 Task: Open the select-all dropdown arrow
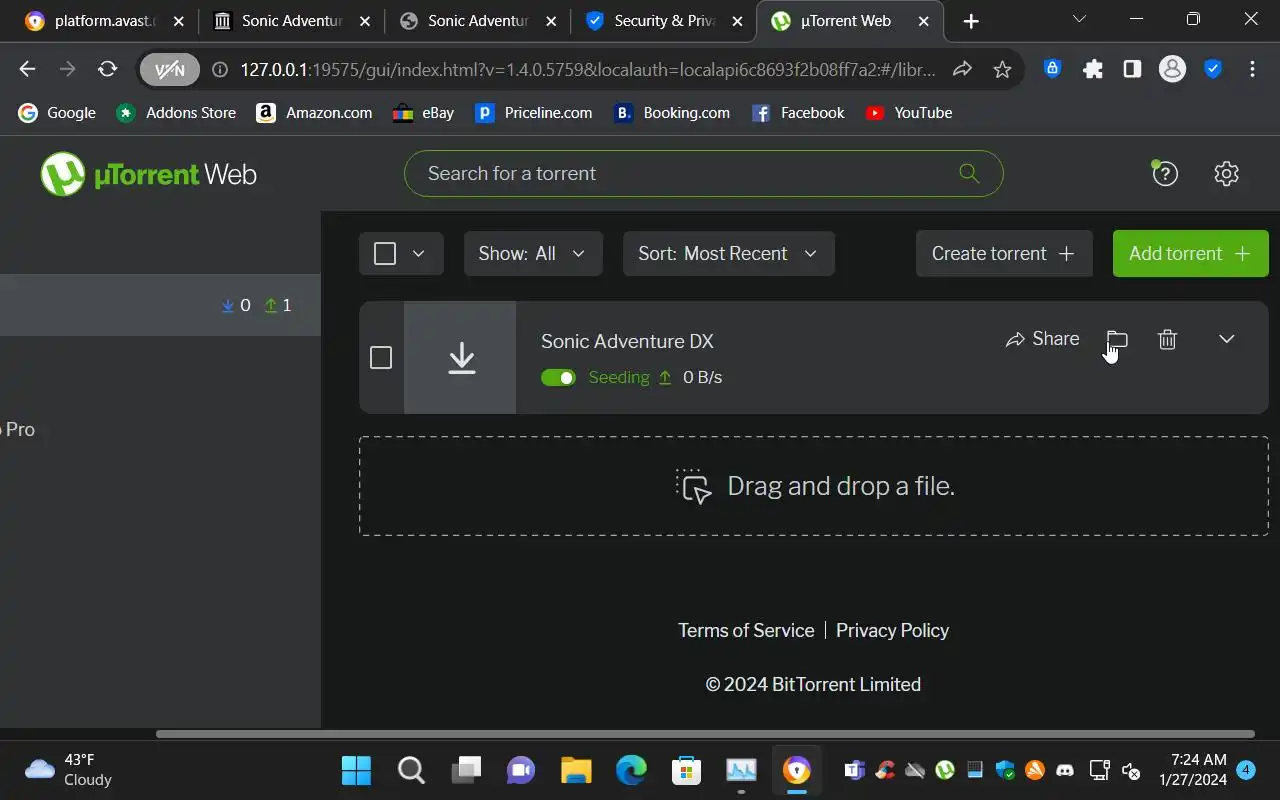pyautogui.click(x=419, y=253)
